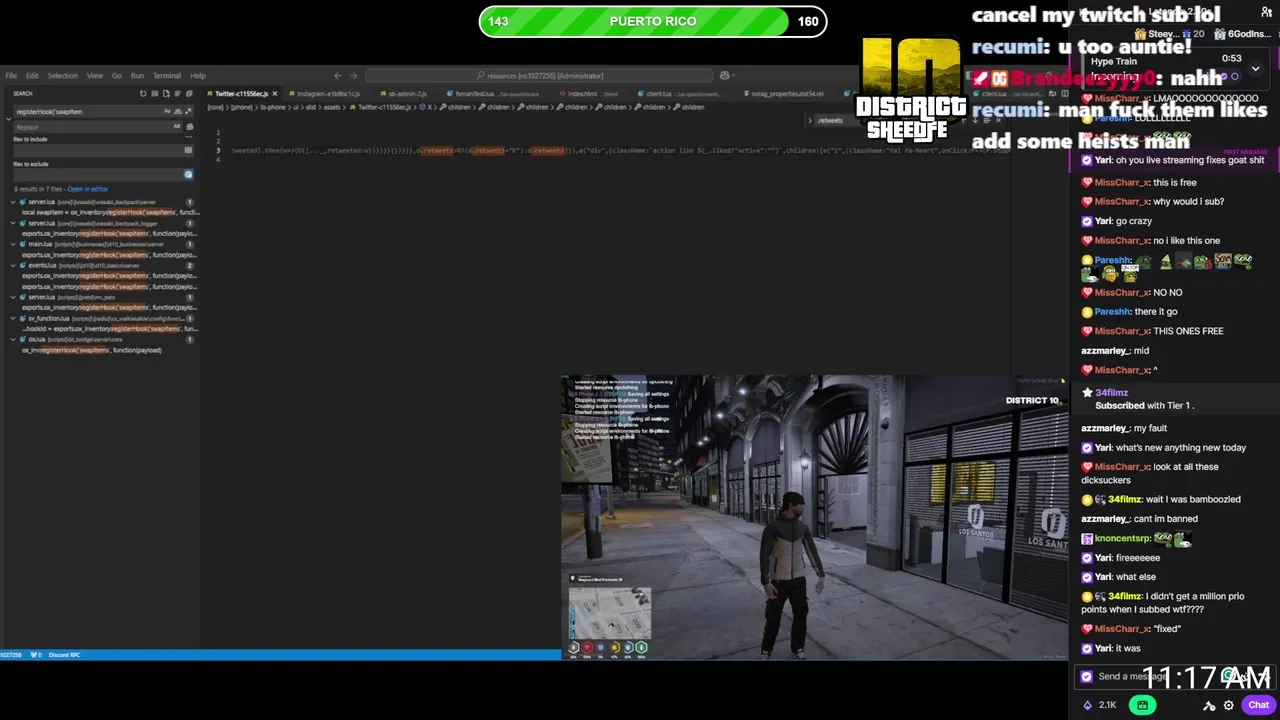Refresh the search results in Search panel
The height and width of the screenshot is (720, 1280).
pyautogui.click(x=143, y=93)
